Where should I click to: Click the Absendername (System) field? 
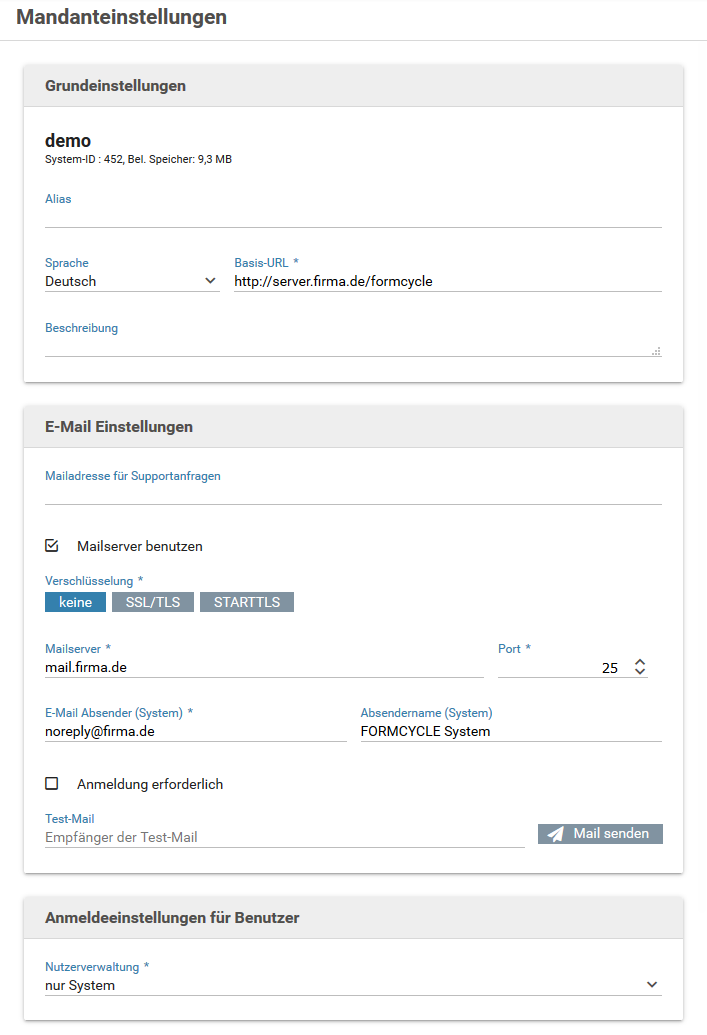click(511, 731)
